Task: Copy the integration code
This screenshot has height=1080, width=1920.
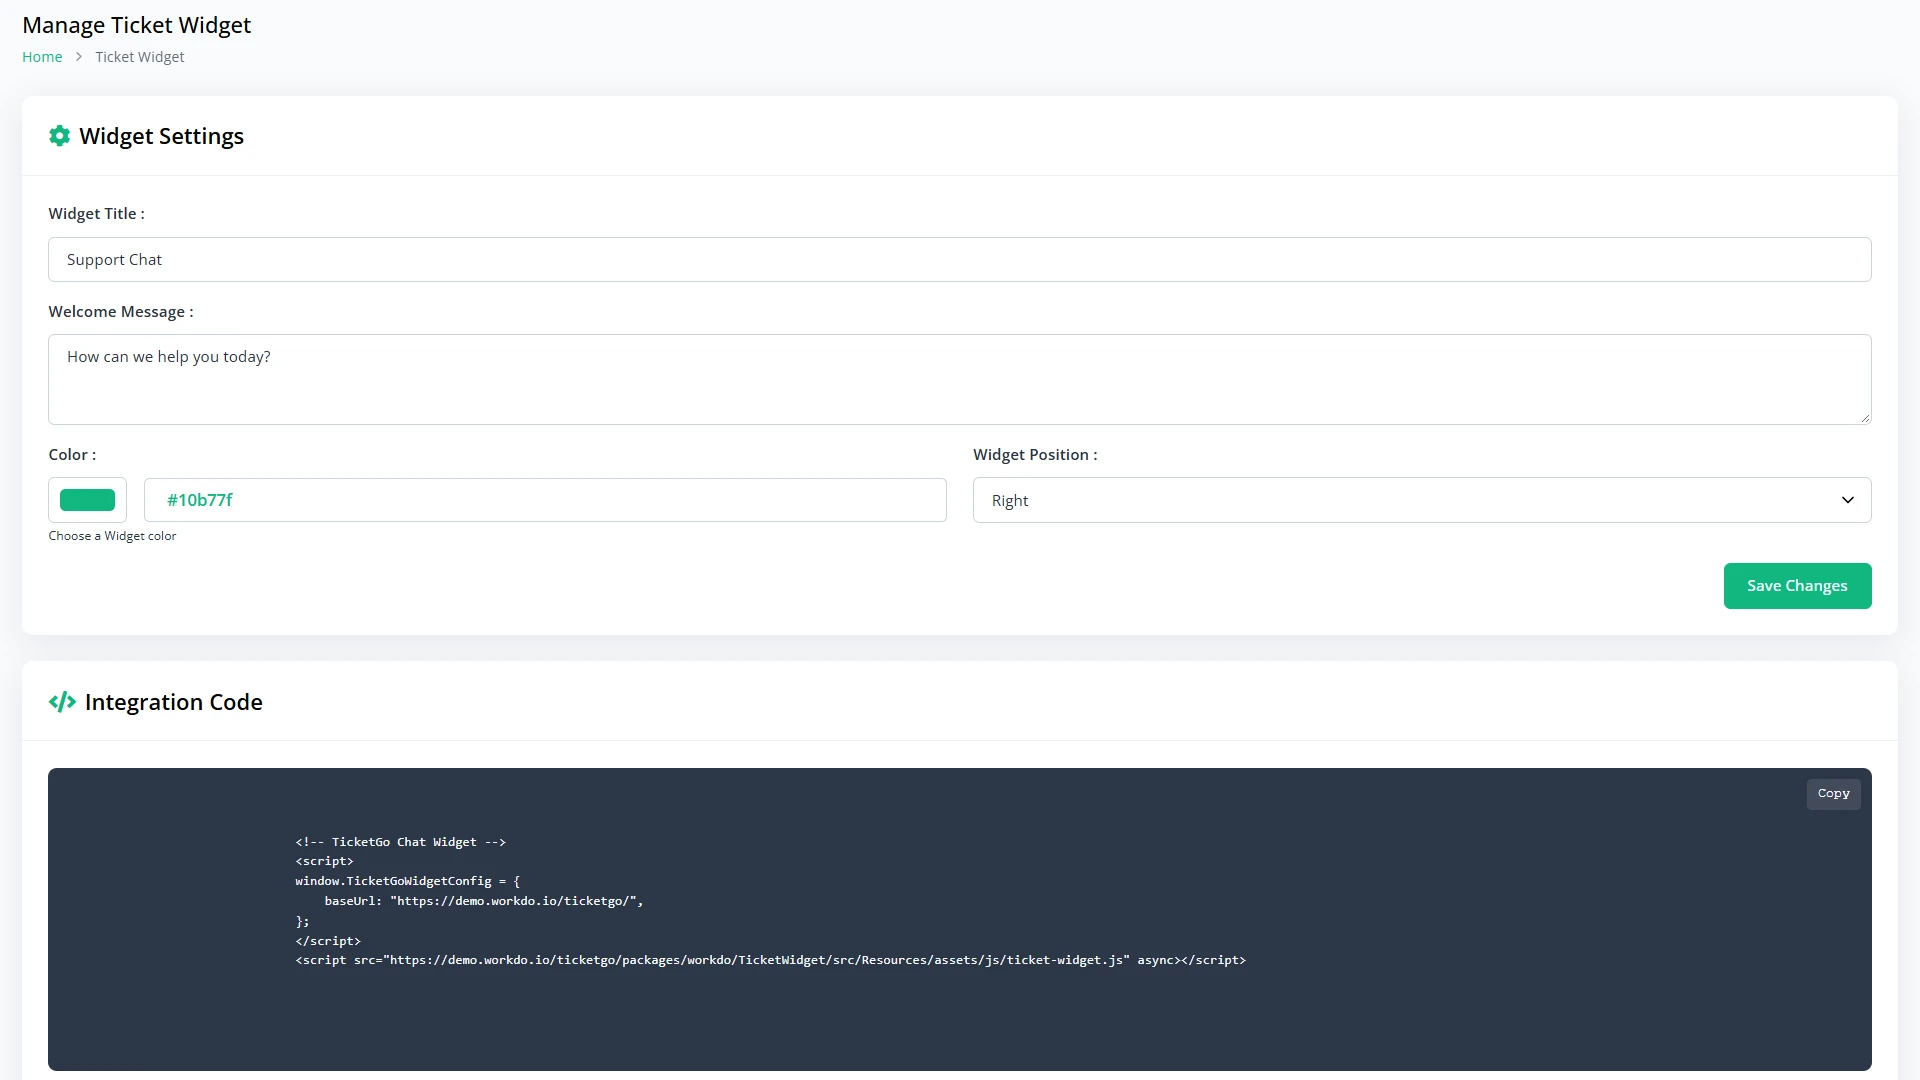Action: pyautogui.click(x=1833, y=794)
